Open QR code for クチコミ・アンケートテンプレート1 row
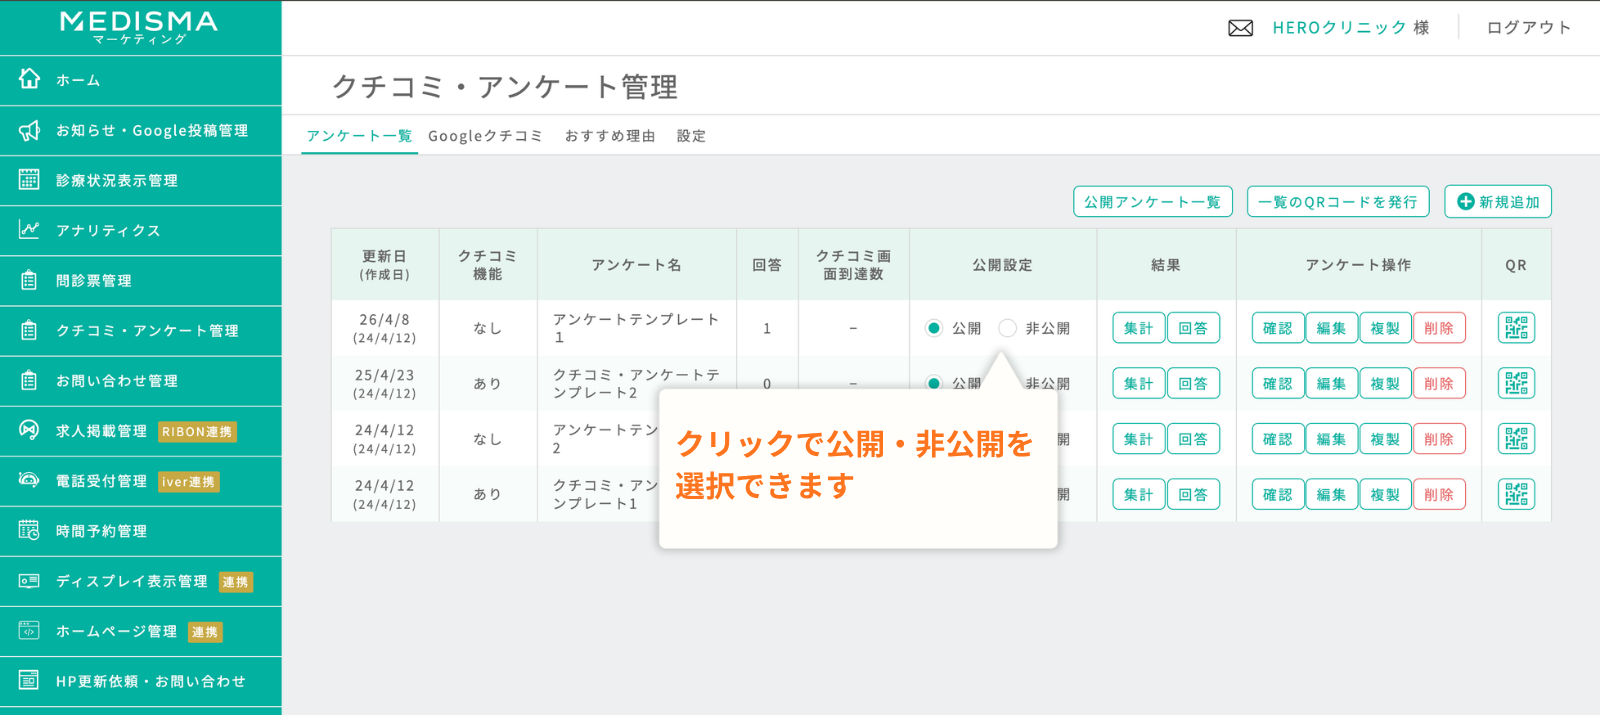This screenshot has height=715, width=1600. click(x=1516, y=494)
